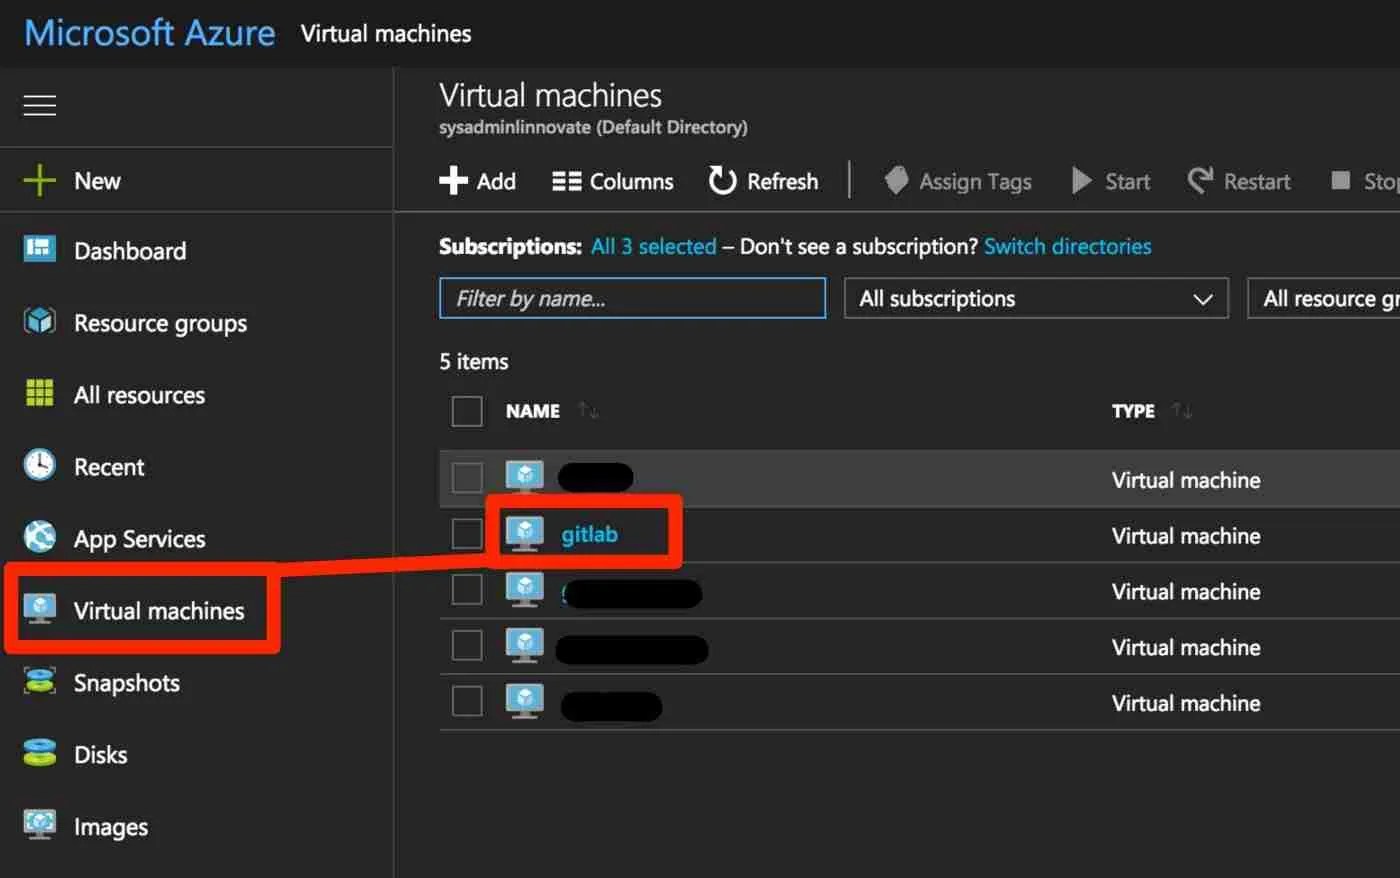This screenshot has width=1400, height=878.
Task: Select the Resource groups cube icon
Action: pyautogui.click(x=38, y=322)
